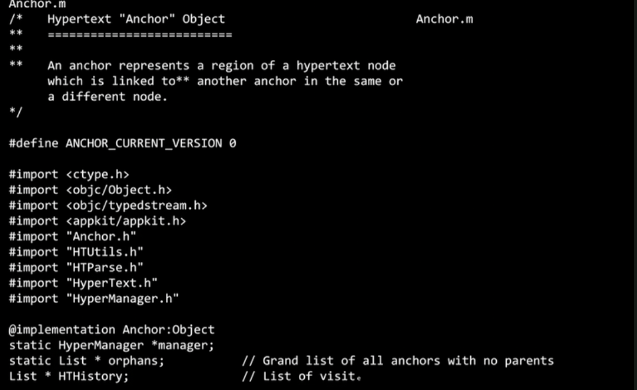Click the #import "Anchor.h" line
The image size is (637, 390).
(x=73, y=236)
